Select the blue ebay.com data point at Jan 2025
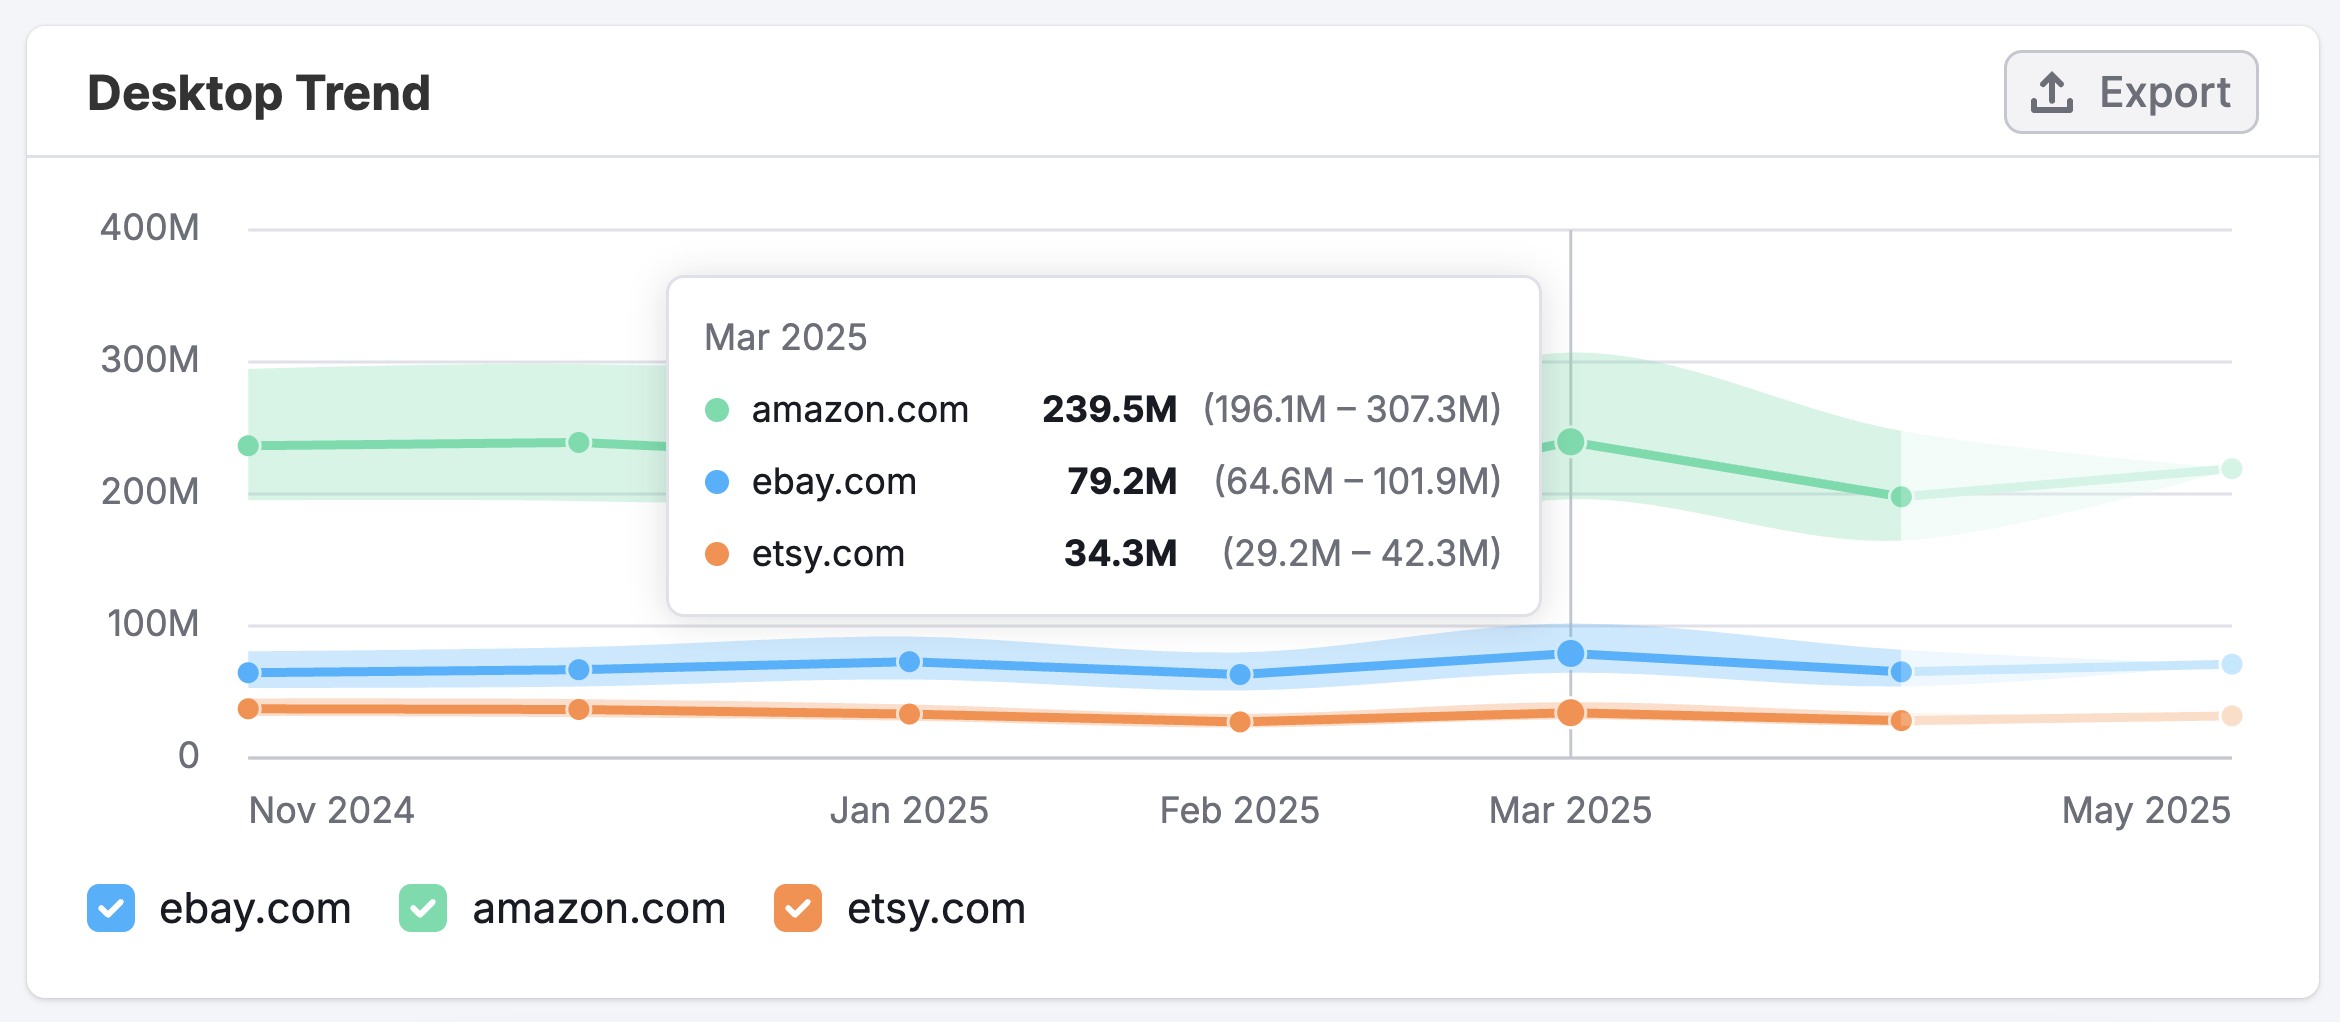This screenshot has width=2340, height=1022. tap(909, 660)
